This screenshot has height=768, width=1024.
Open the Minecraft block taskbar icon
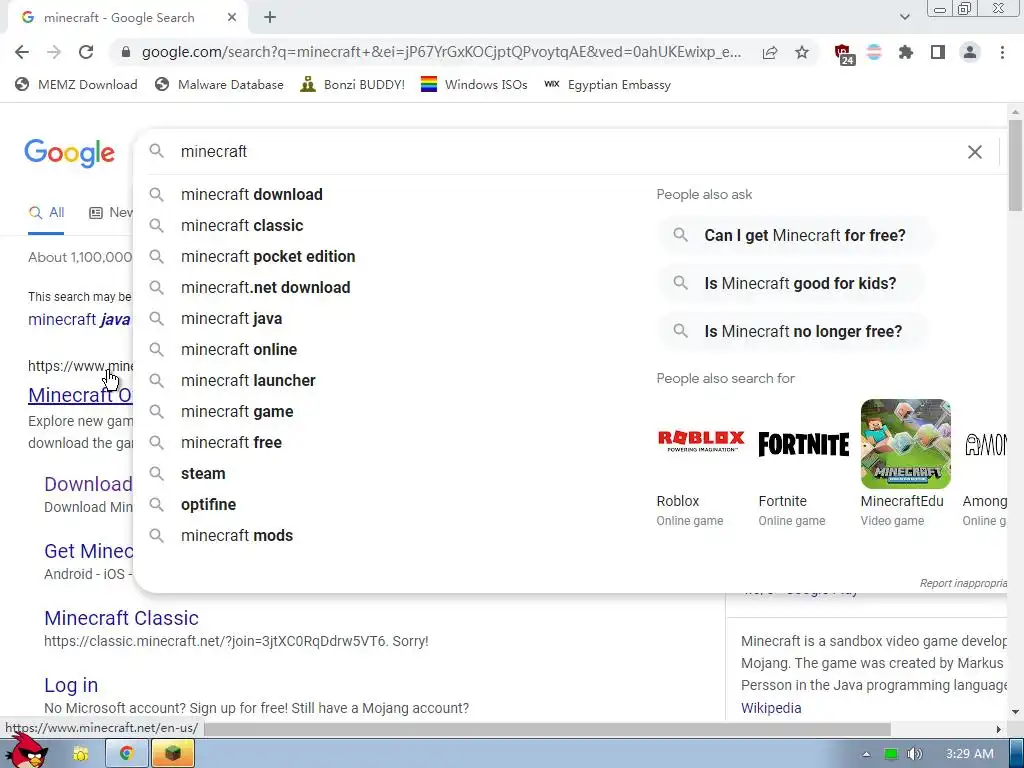point(173,754)
